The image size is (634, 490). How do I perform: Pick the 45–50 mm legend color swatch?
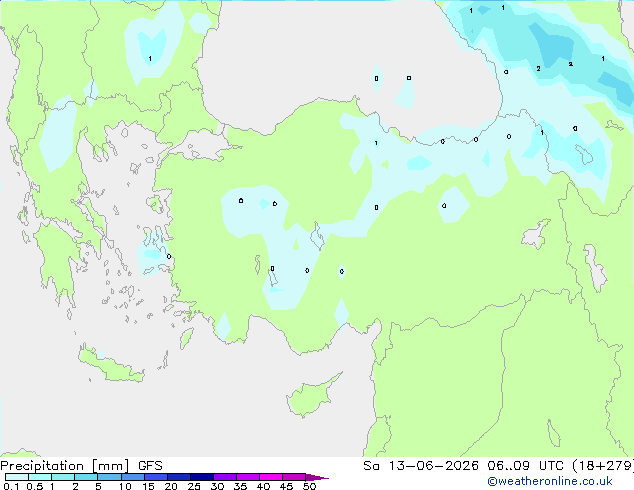point(294,477)
